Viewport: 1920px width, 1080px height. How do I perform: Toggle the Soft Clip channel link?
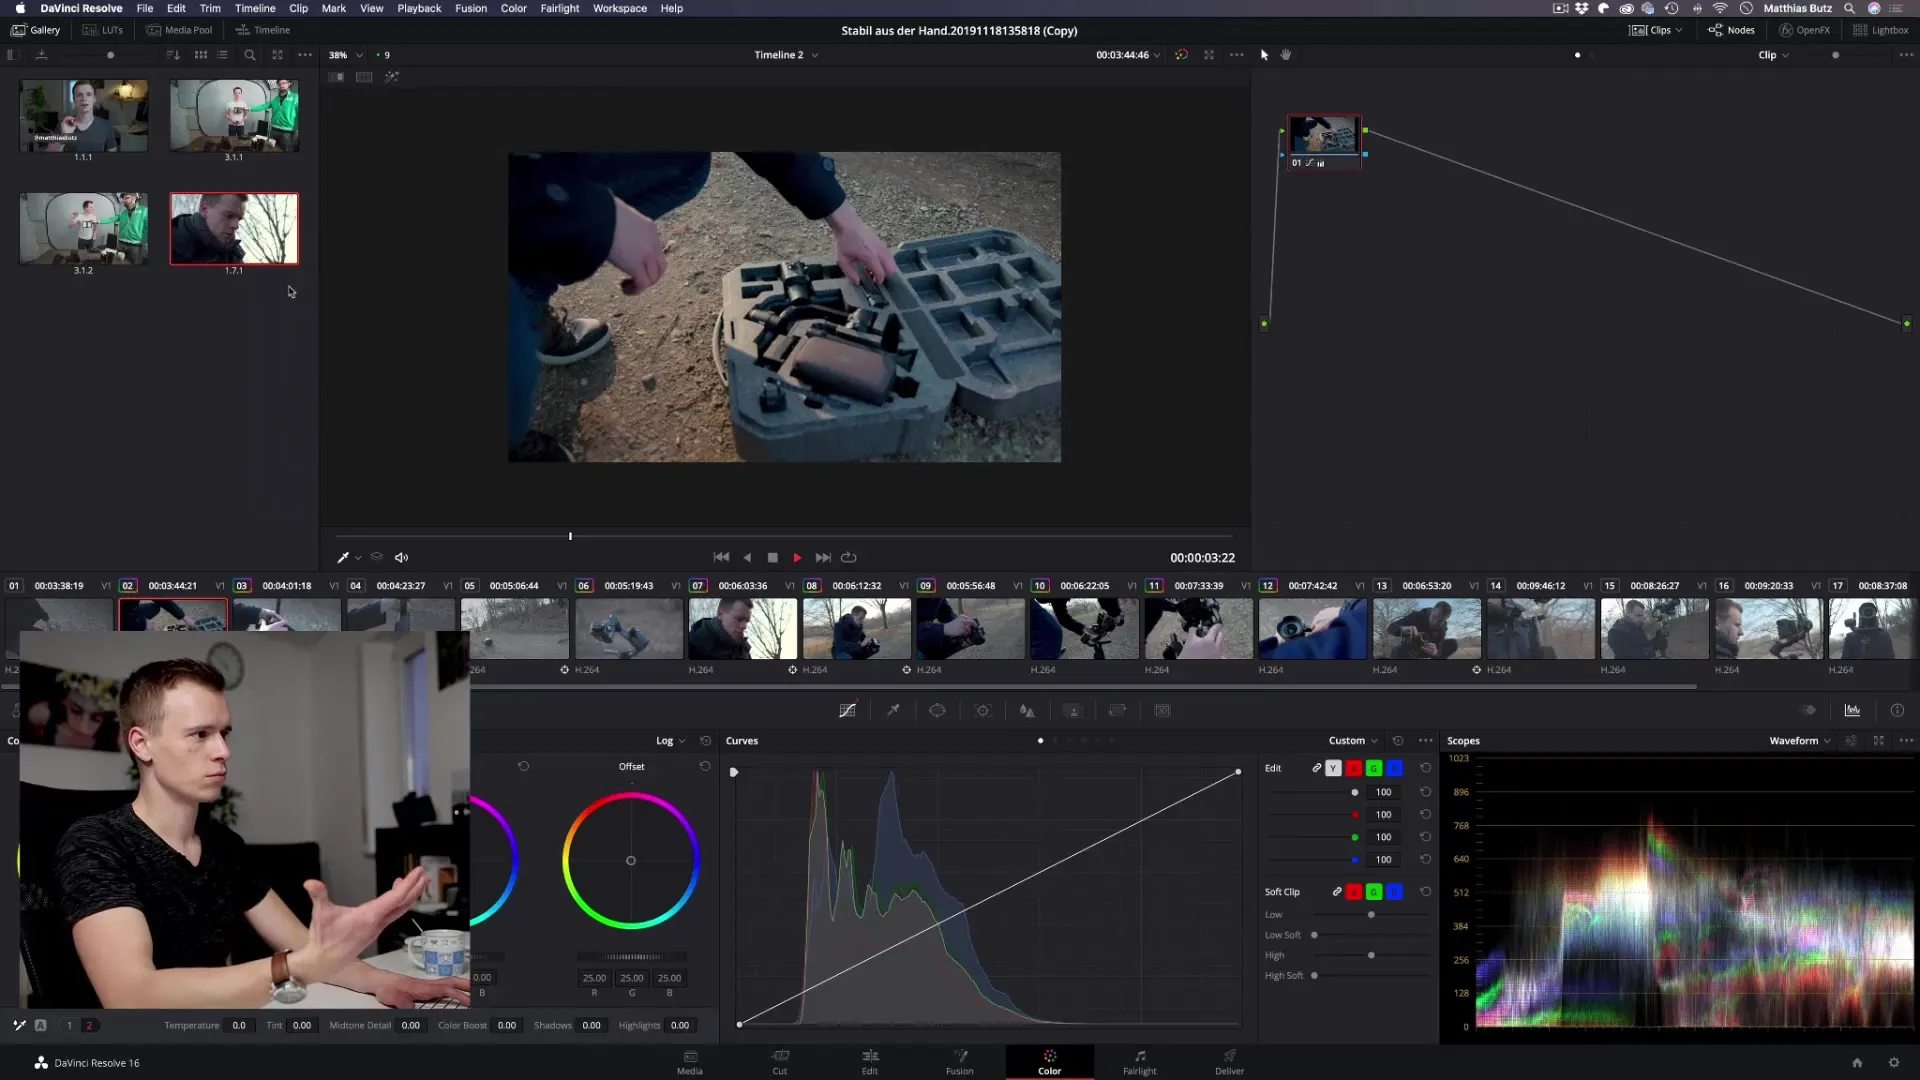tap(1337, 892)
